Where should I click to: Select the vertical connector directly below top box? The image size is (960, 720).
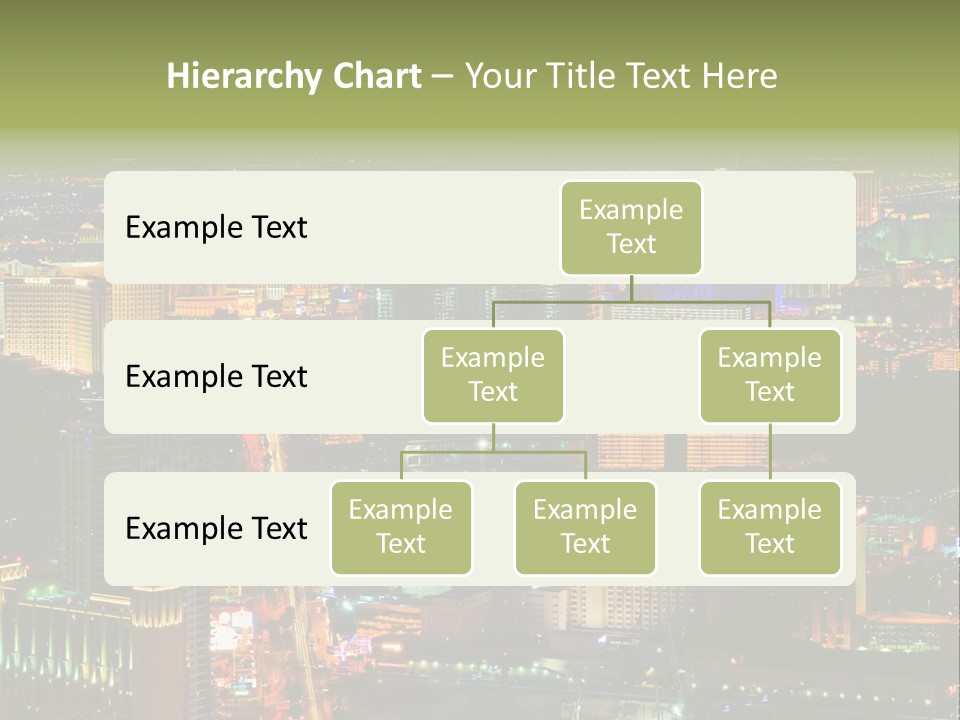point(631,288)
